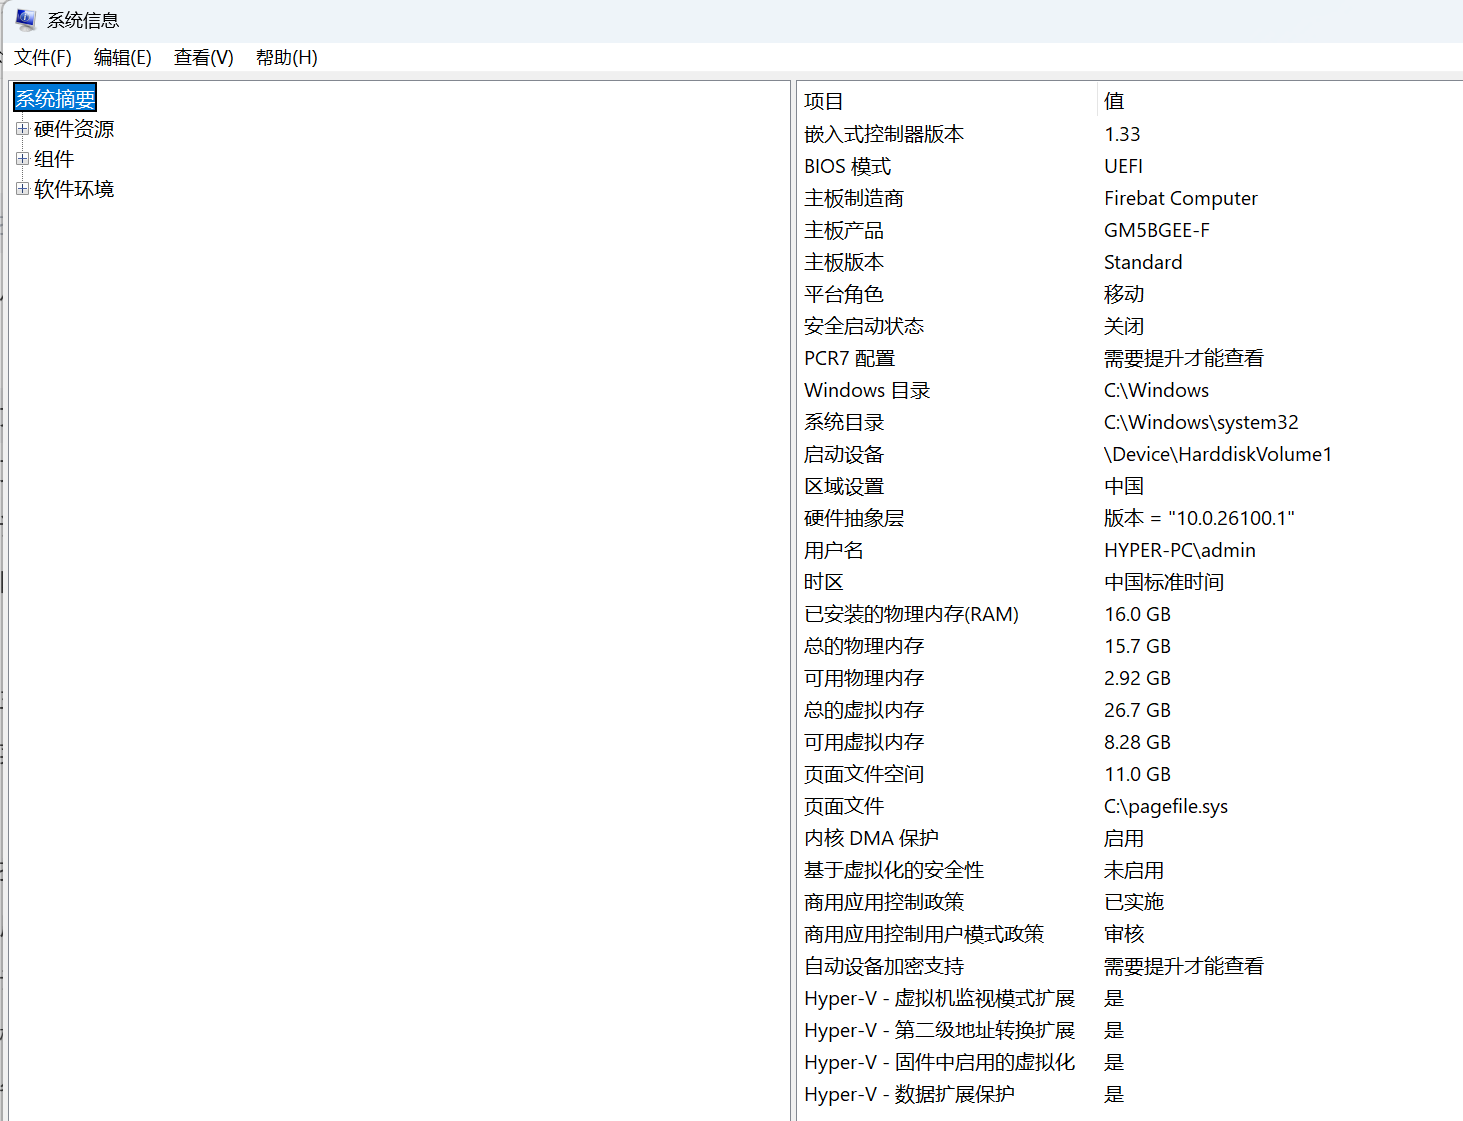1463x1121 pixels.
Task: Select the 内核 DMA 保护 row
Action: [1130, 838]
